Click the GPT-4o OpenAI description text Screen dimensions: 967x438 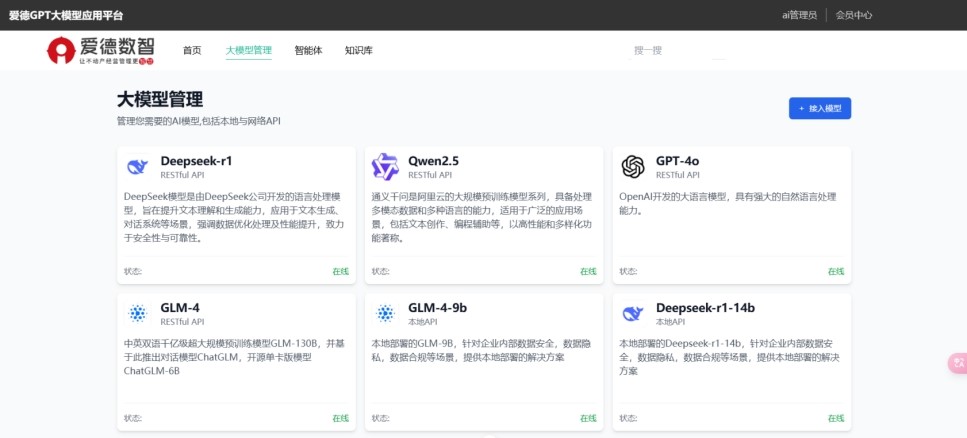728,204
